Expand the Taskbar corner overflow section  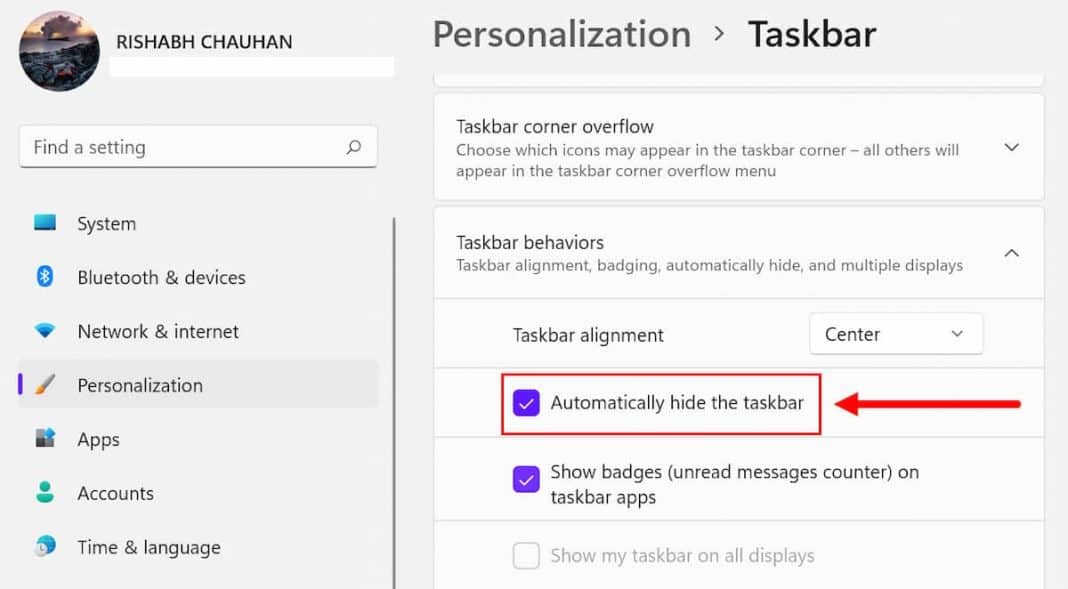[1011, 146]
